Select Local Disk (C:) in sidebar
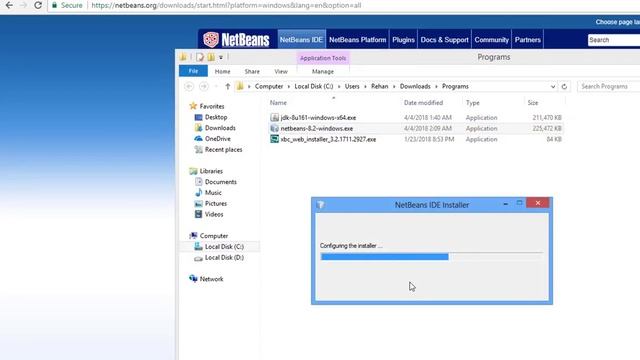This screenshot has height=360, width=640. 224,247
